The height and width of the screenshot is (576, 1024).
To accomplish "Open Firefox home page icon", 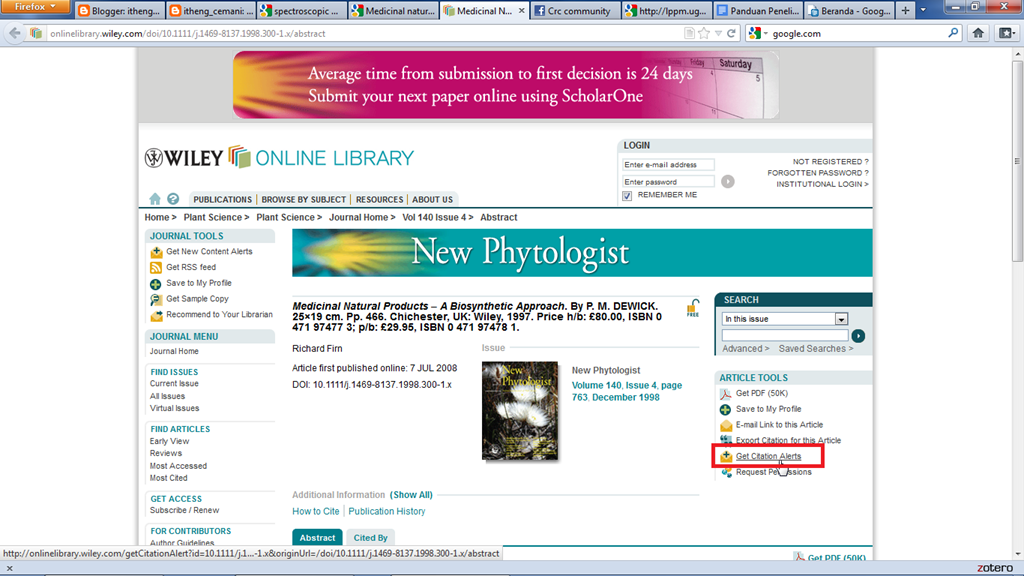I will (978, 33).
